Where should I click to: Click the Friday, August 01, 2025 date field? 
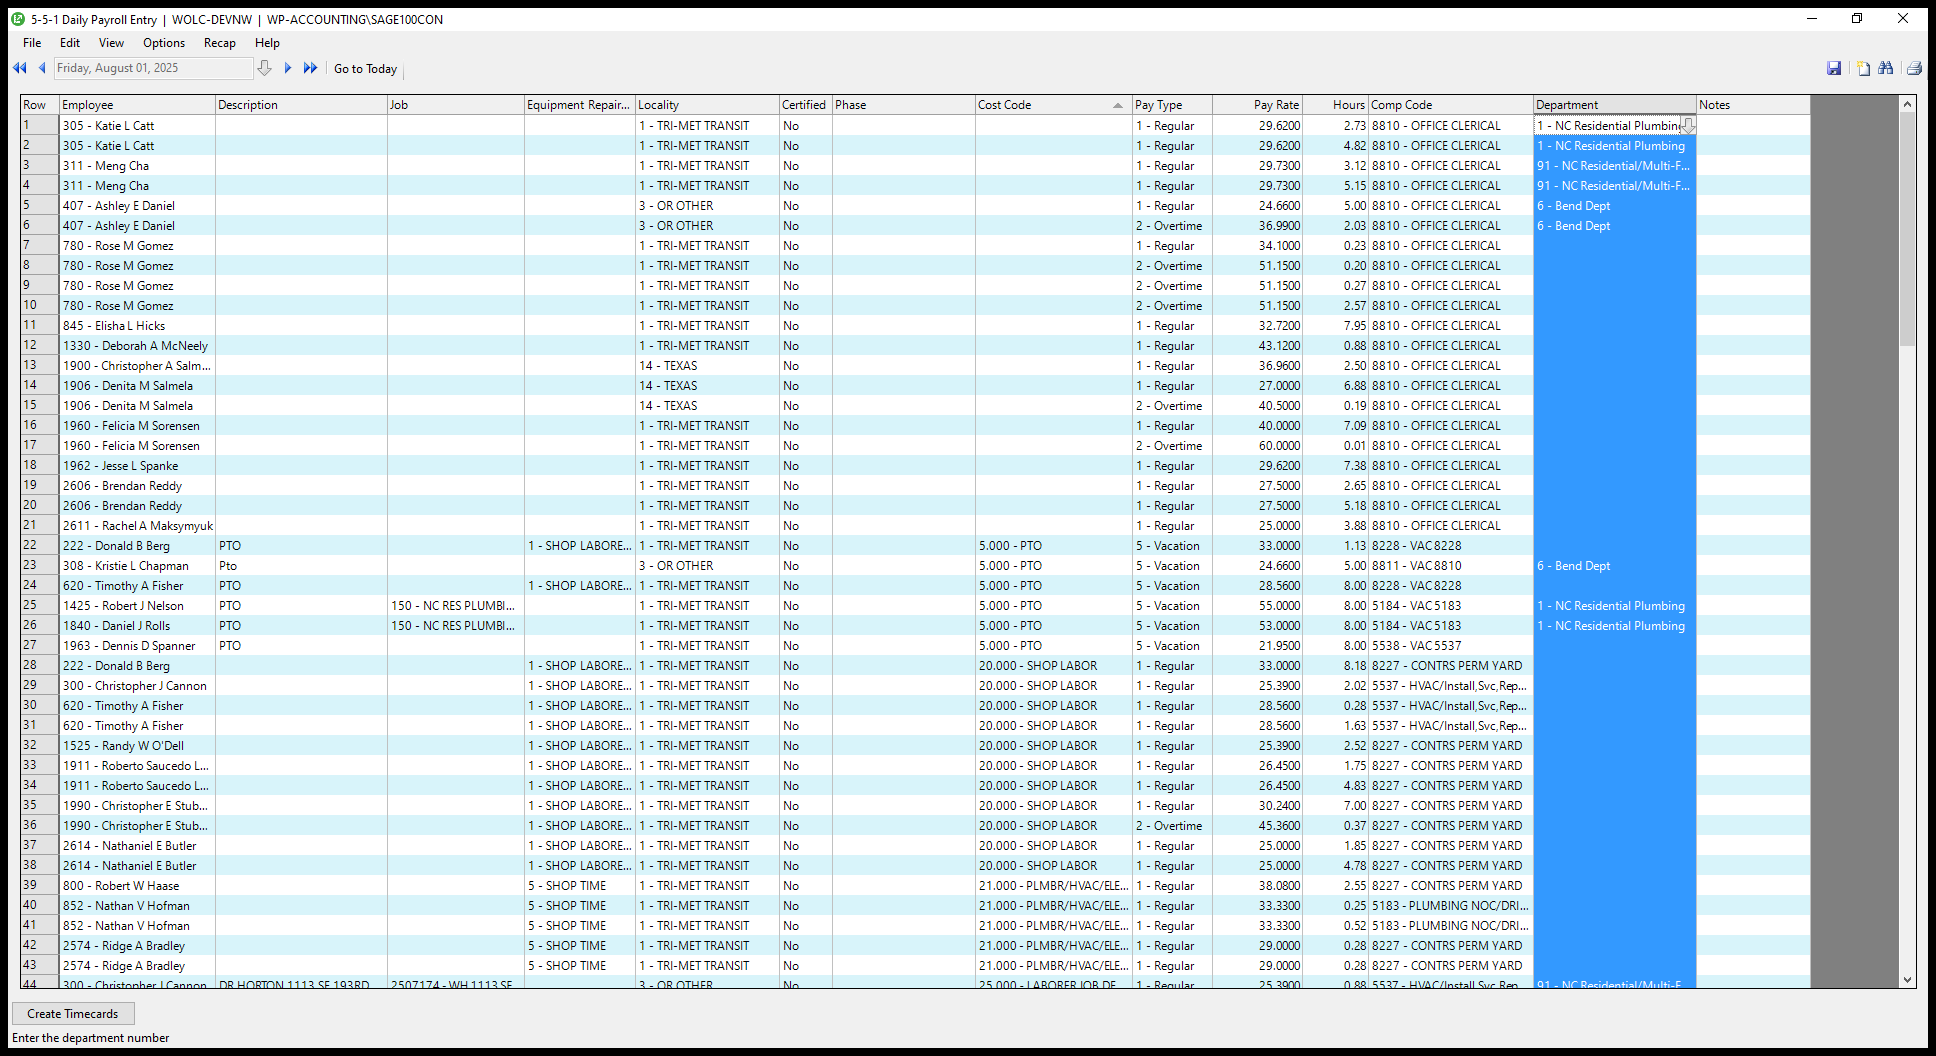pyautogui.click(x=152, y=68)
